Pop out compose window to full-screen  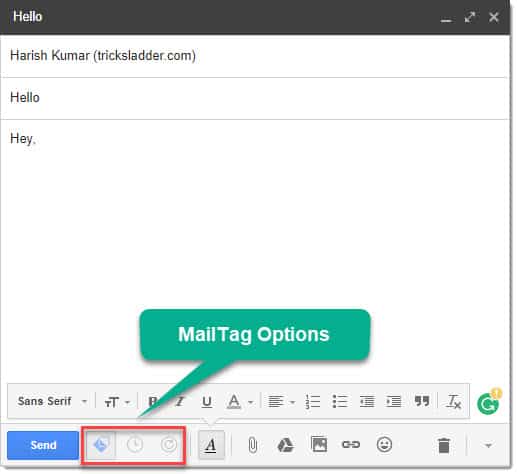click(470, 17)
